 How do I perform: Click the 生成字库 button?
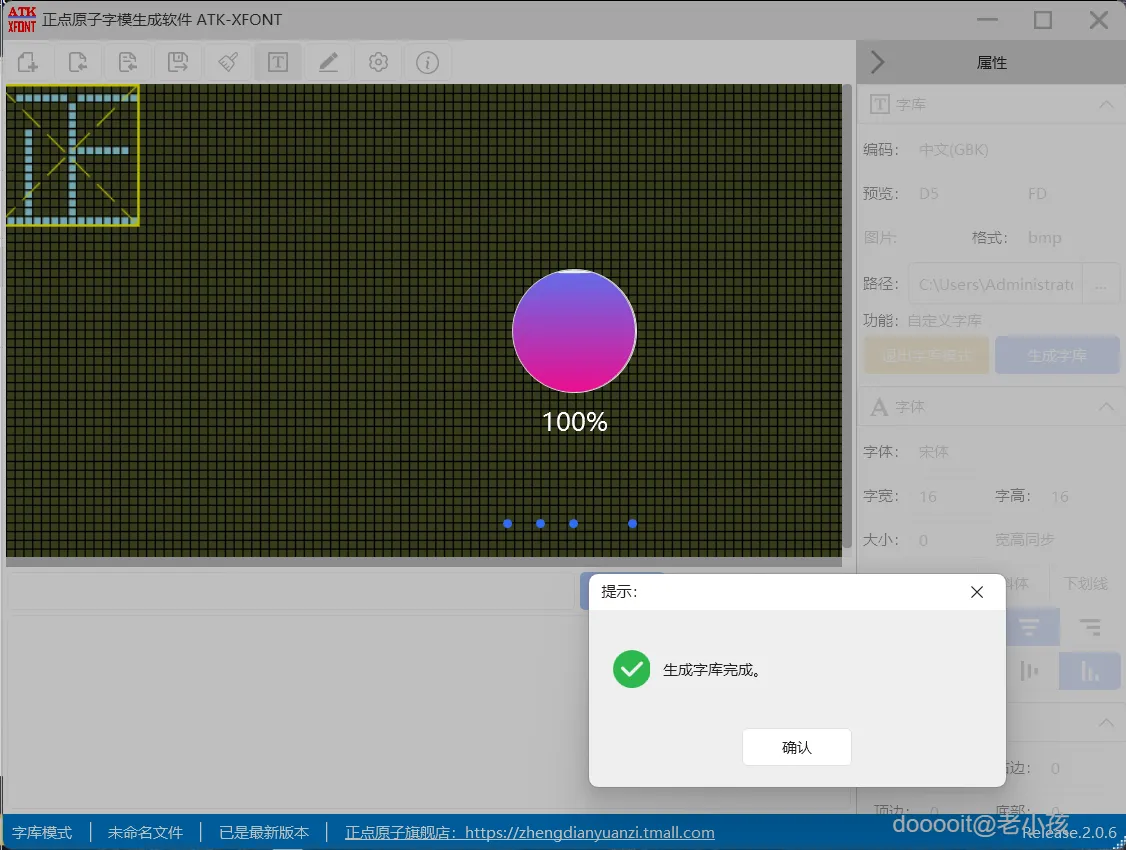(1057, 355)
